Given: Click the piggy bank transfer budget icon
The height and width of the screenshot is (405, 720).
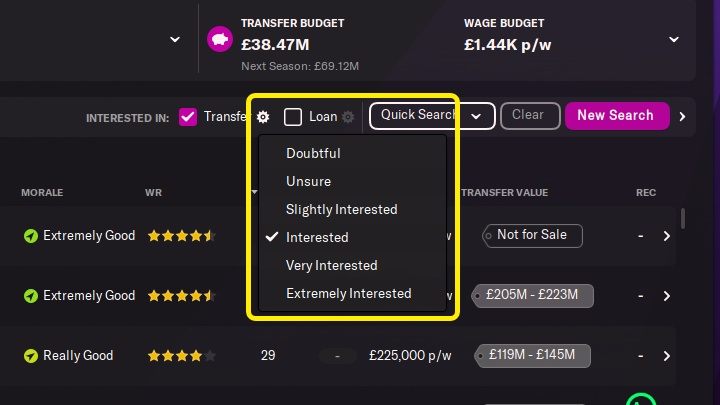Looking at the screenshot, I should pos(219,39).
